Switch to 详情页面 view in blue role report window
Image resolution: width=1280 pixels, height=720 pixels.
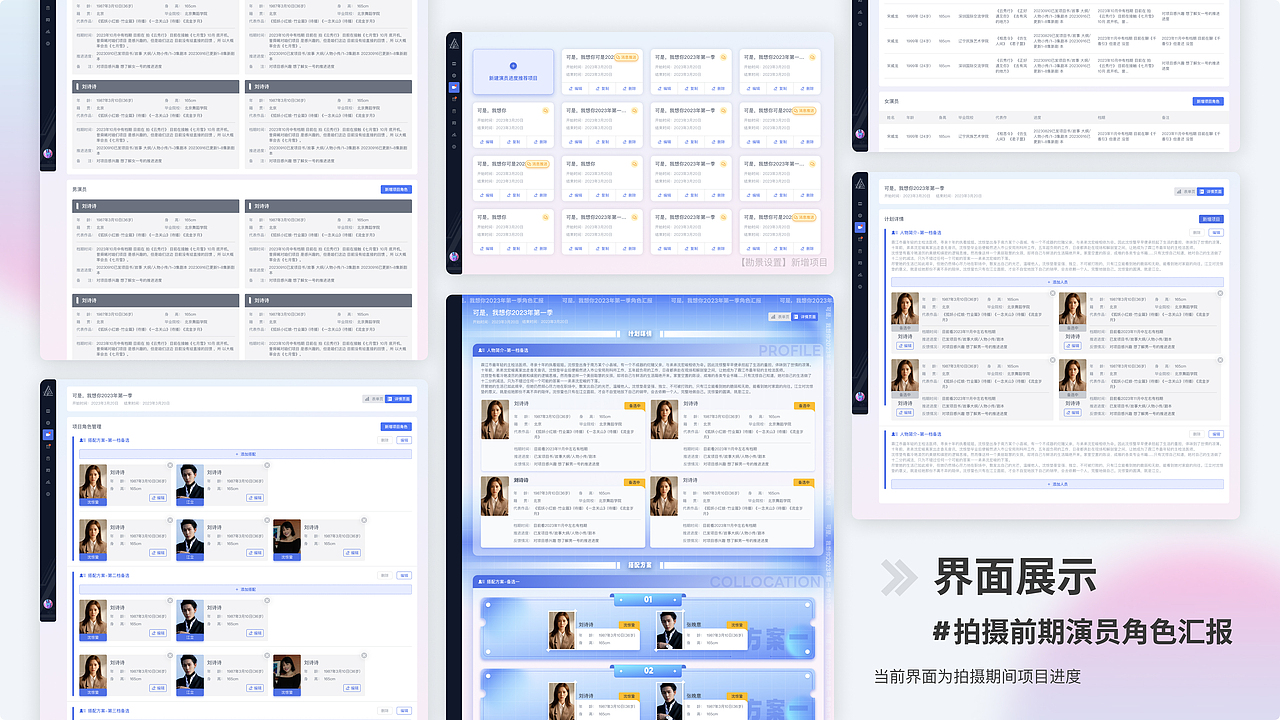804,316
